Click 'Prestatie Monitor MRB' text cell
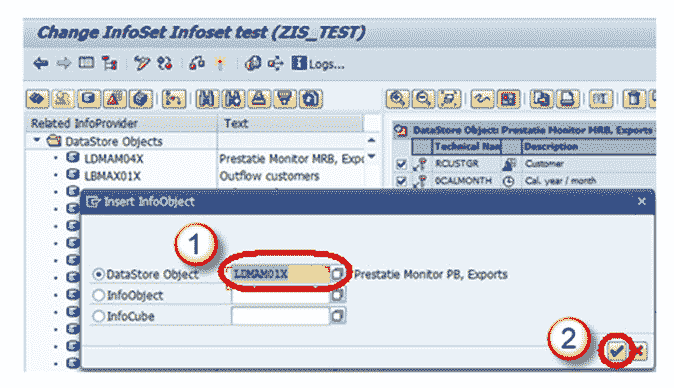674x388 pixels. coord(291,159)
